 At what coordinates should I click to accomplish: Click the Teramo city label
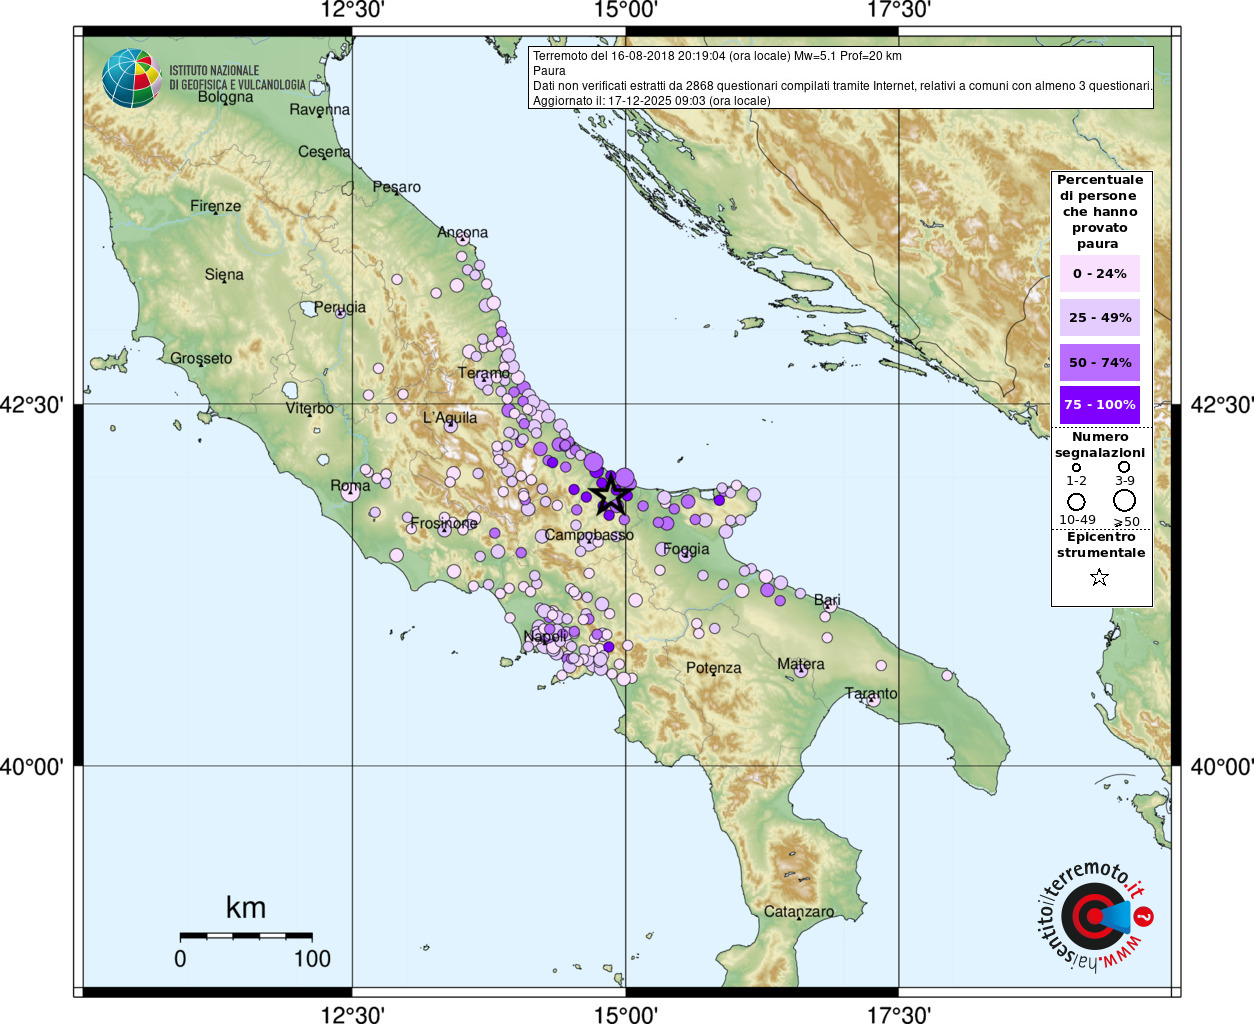point(484,373)
